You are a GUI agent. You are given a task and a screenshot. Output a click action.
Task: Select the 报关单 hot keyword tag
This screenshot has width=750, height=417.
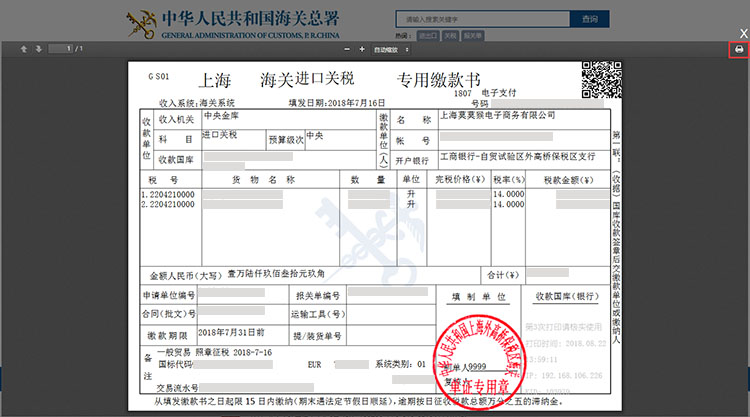(473, 35)
